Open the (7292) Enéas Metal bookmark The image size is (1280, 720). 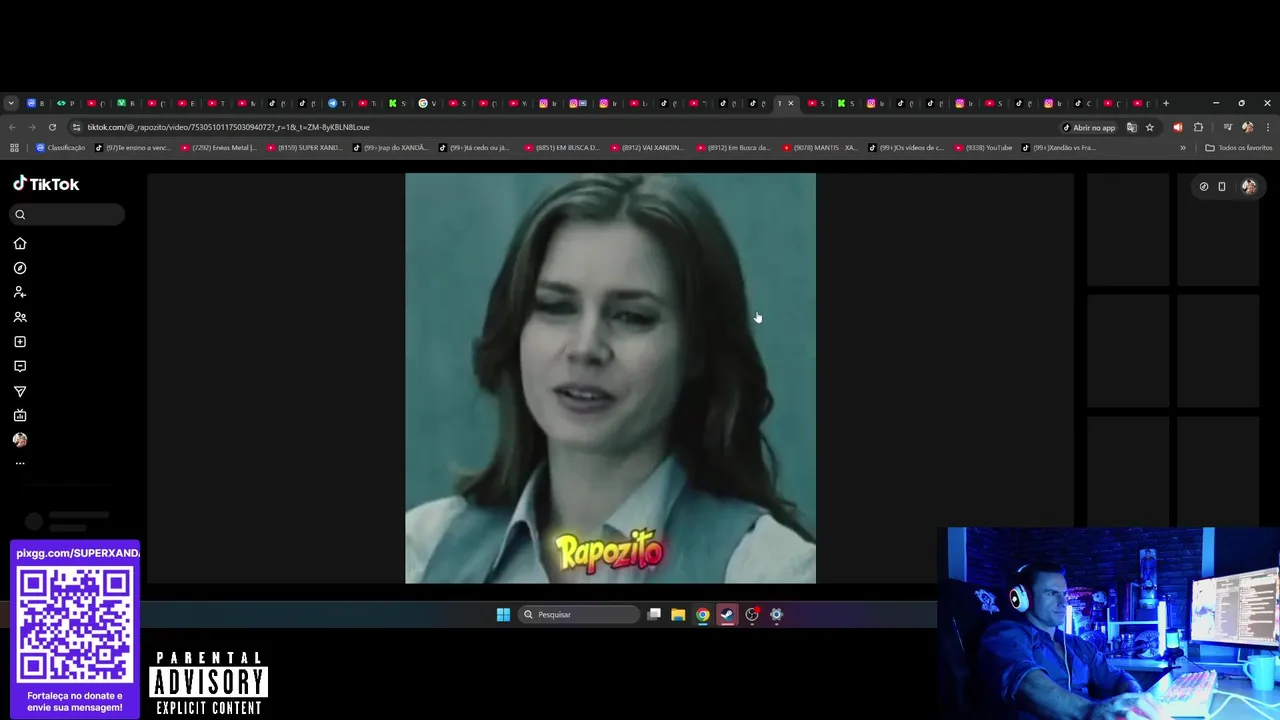click(x=218, y=148)
